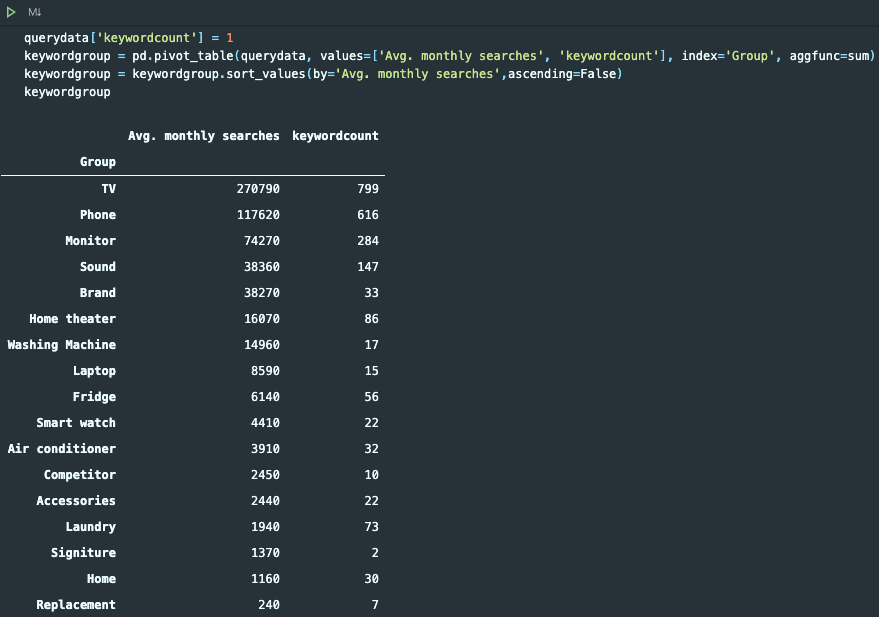The height and width of the screenshot is (617, 879).
Task: Click keywordcount 7 in the Replacement row
Action: point(375,605)
